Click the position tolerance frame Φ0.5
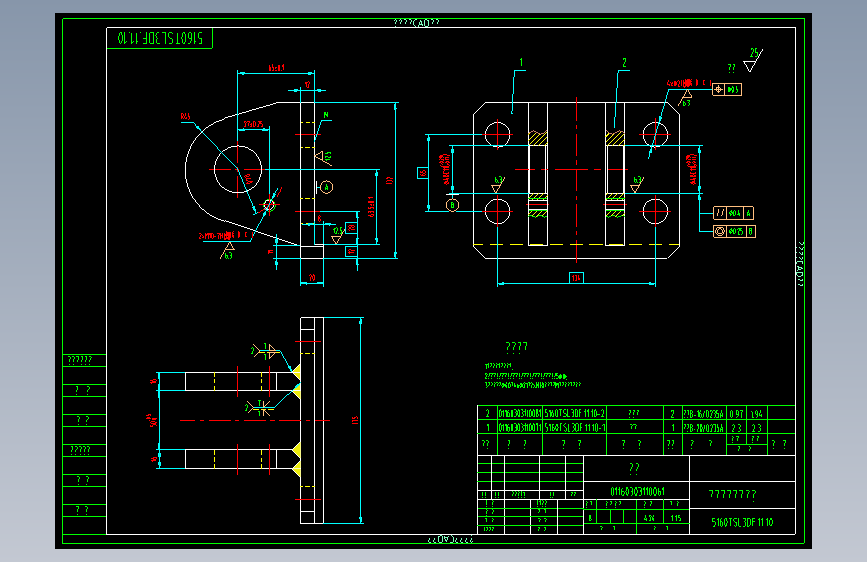The height and width of the screenshot is (562, 867). [x=727, y=89]
